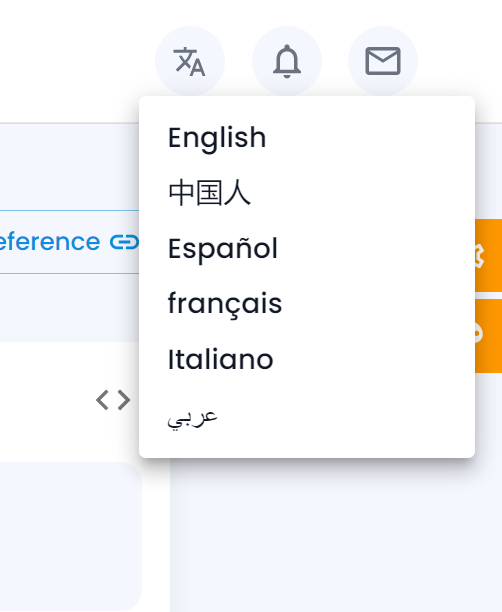The image size is (502, 612).
Task: Click the light blue preview card at bottom left
Action: tap(70, 536)
